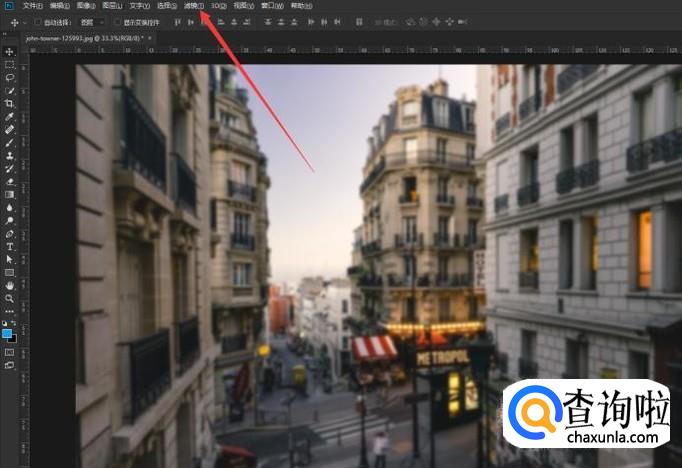Select the Zoom magnifier tool
Screen dimensions: 682x468
[9, 299]
